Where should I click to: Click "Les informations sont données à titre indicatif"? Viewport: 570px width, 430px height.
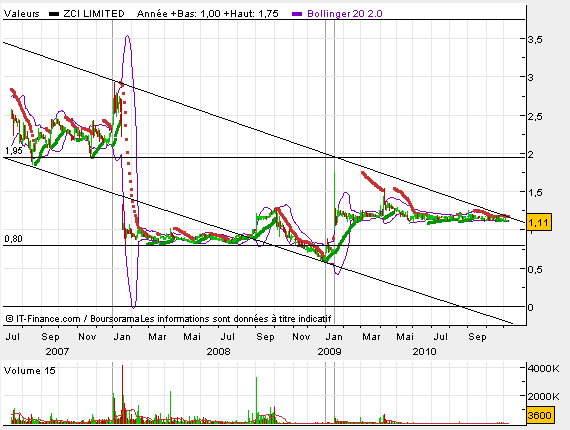point(236,319)
